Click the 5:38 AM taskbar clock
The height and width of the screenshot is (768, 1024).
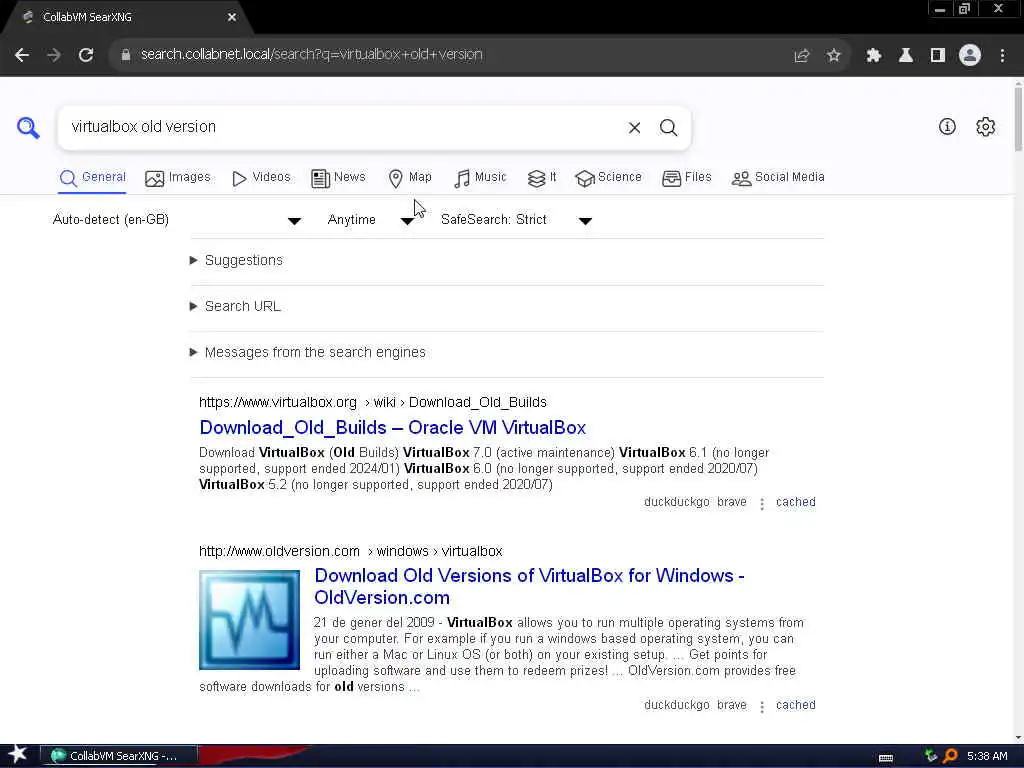click(x=987, y=756)
